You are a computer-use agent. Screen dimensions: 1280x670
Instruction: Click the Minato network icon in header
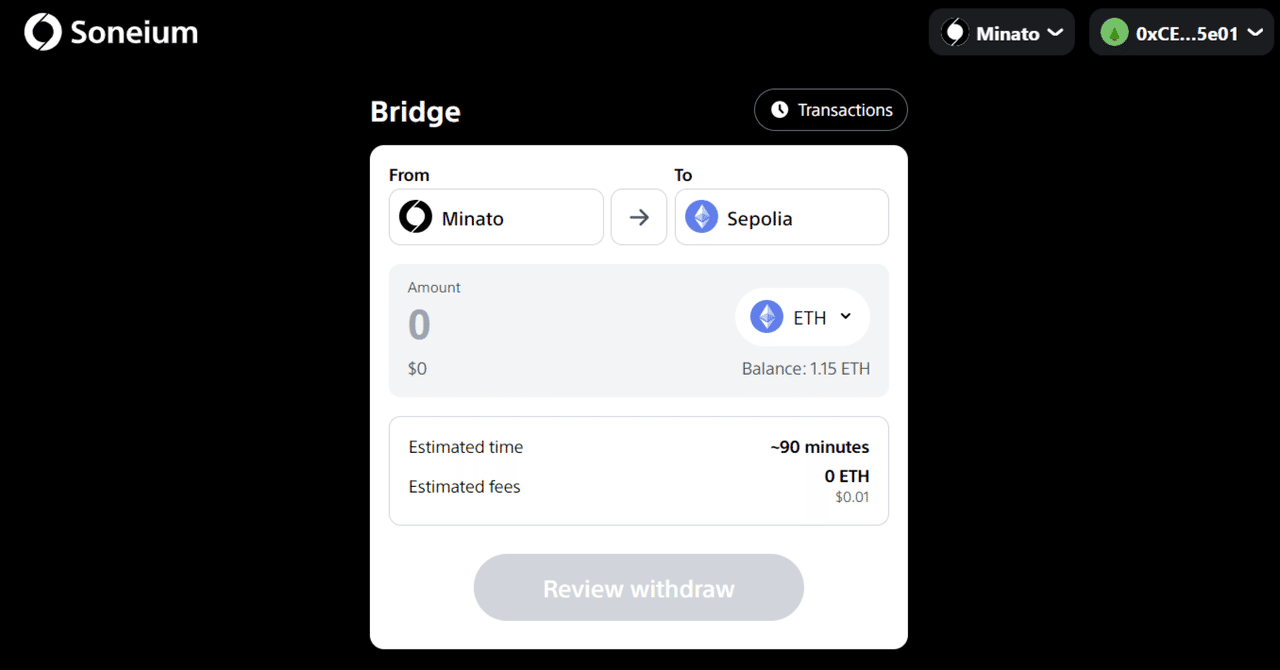(955, 33)
